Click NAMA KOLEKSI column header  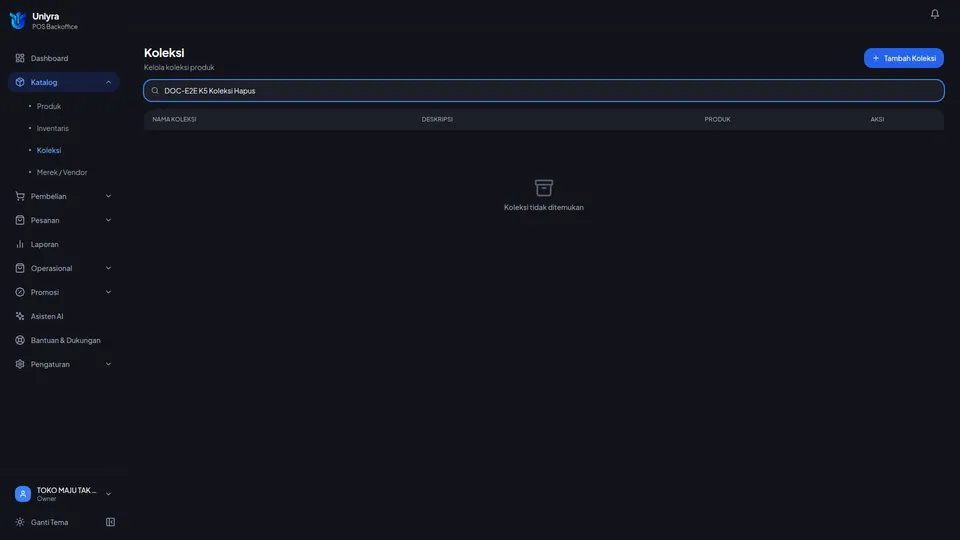coord(174,119)
